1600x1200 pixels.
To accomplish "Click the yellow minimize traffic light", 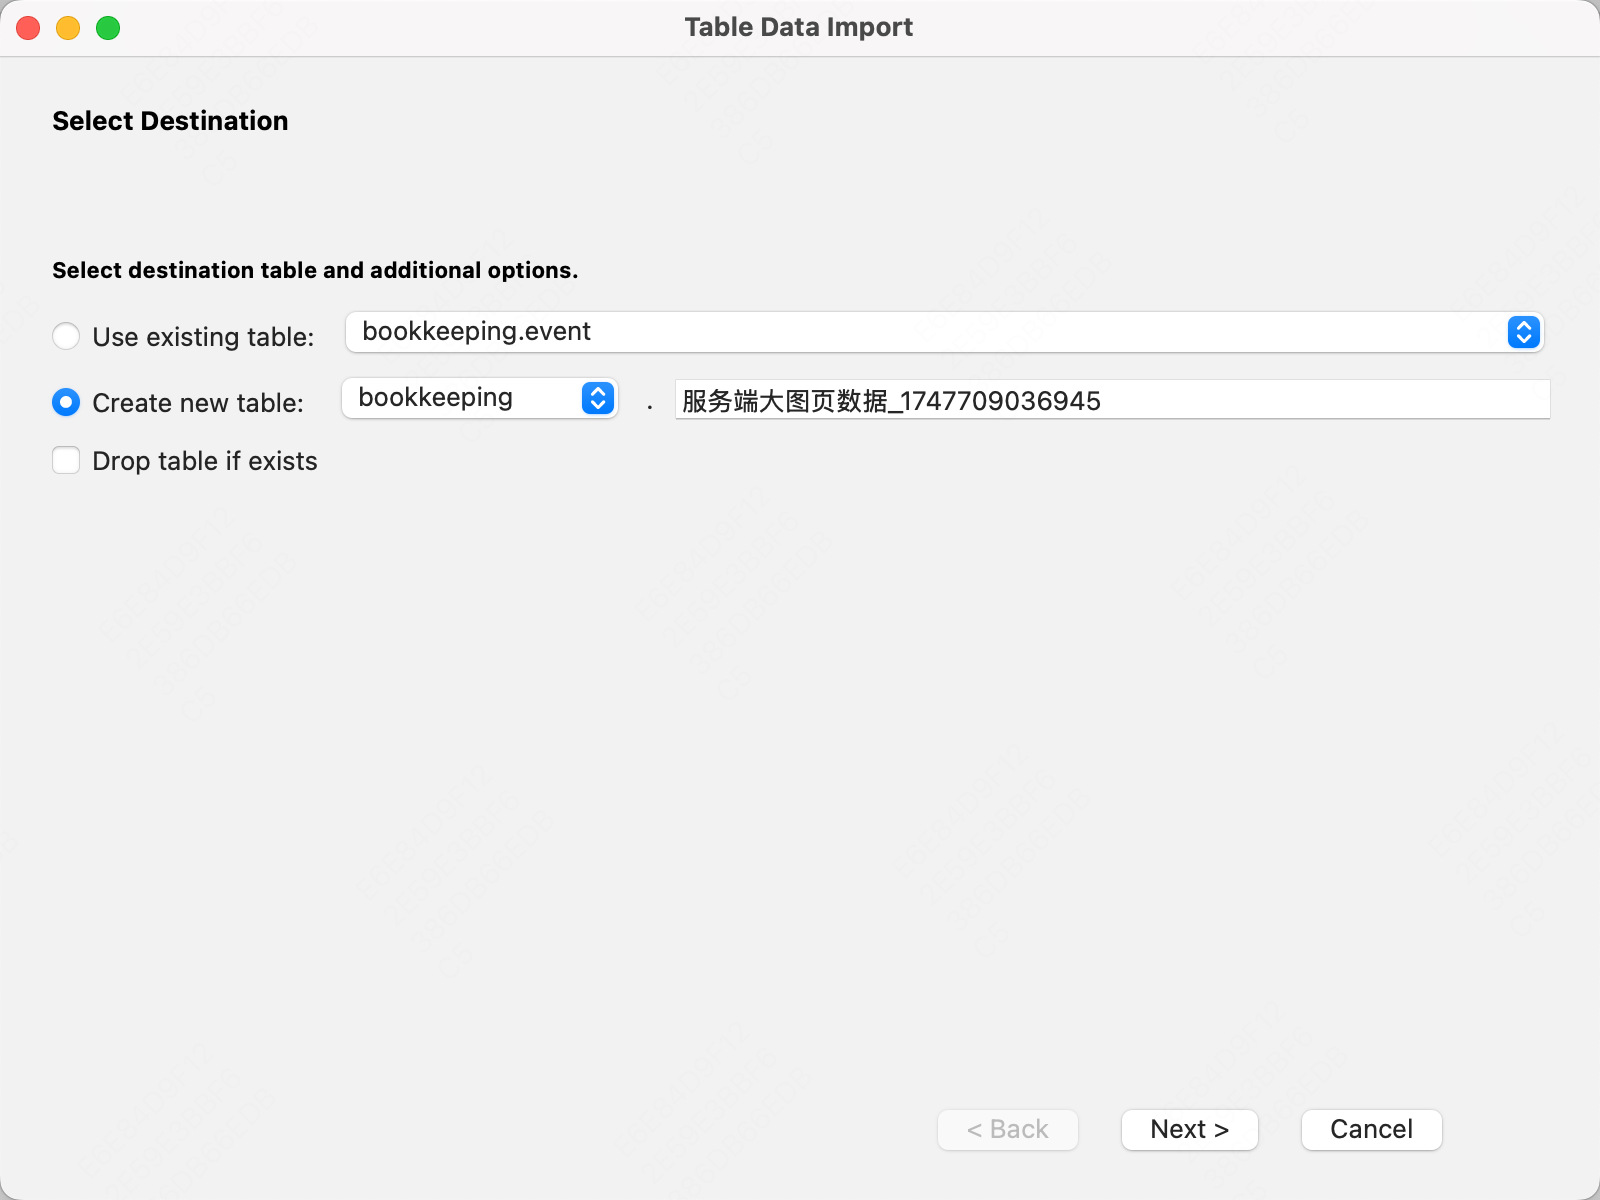I will click(67, 27).
